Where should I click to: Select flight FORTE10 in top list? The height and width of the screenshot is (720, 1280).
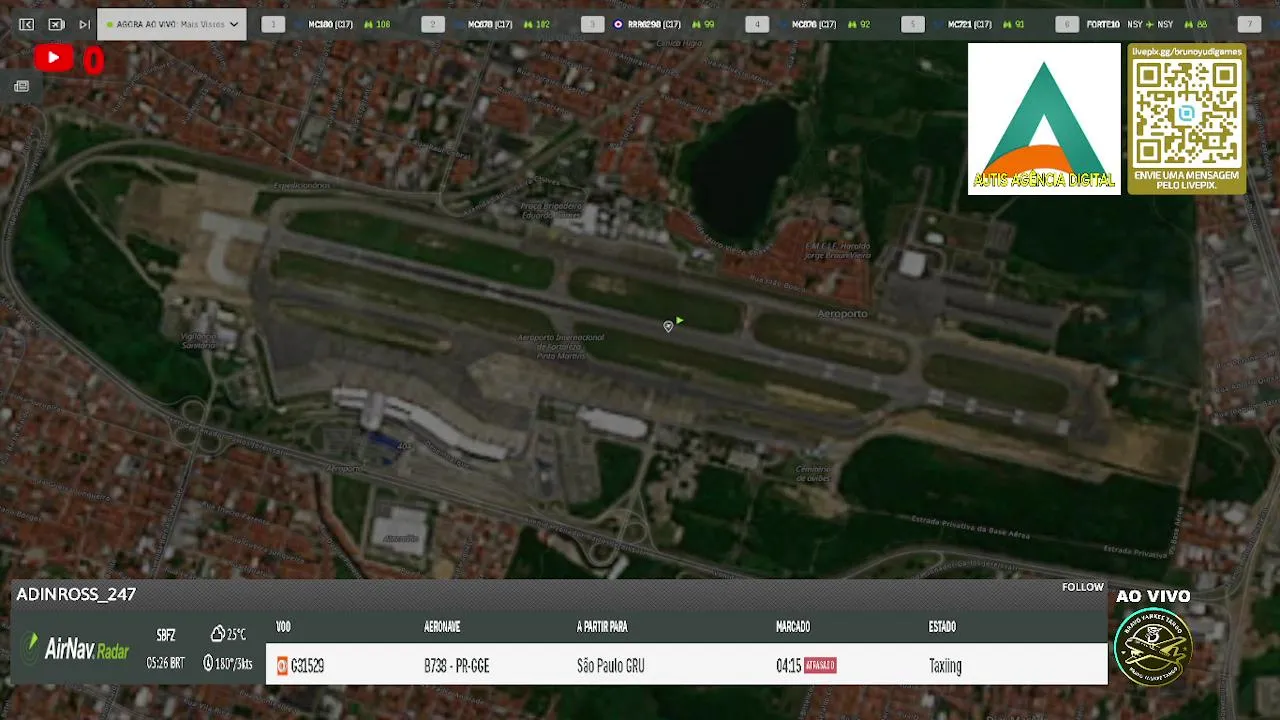1103,24
